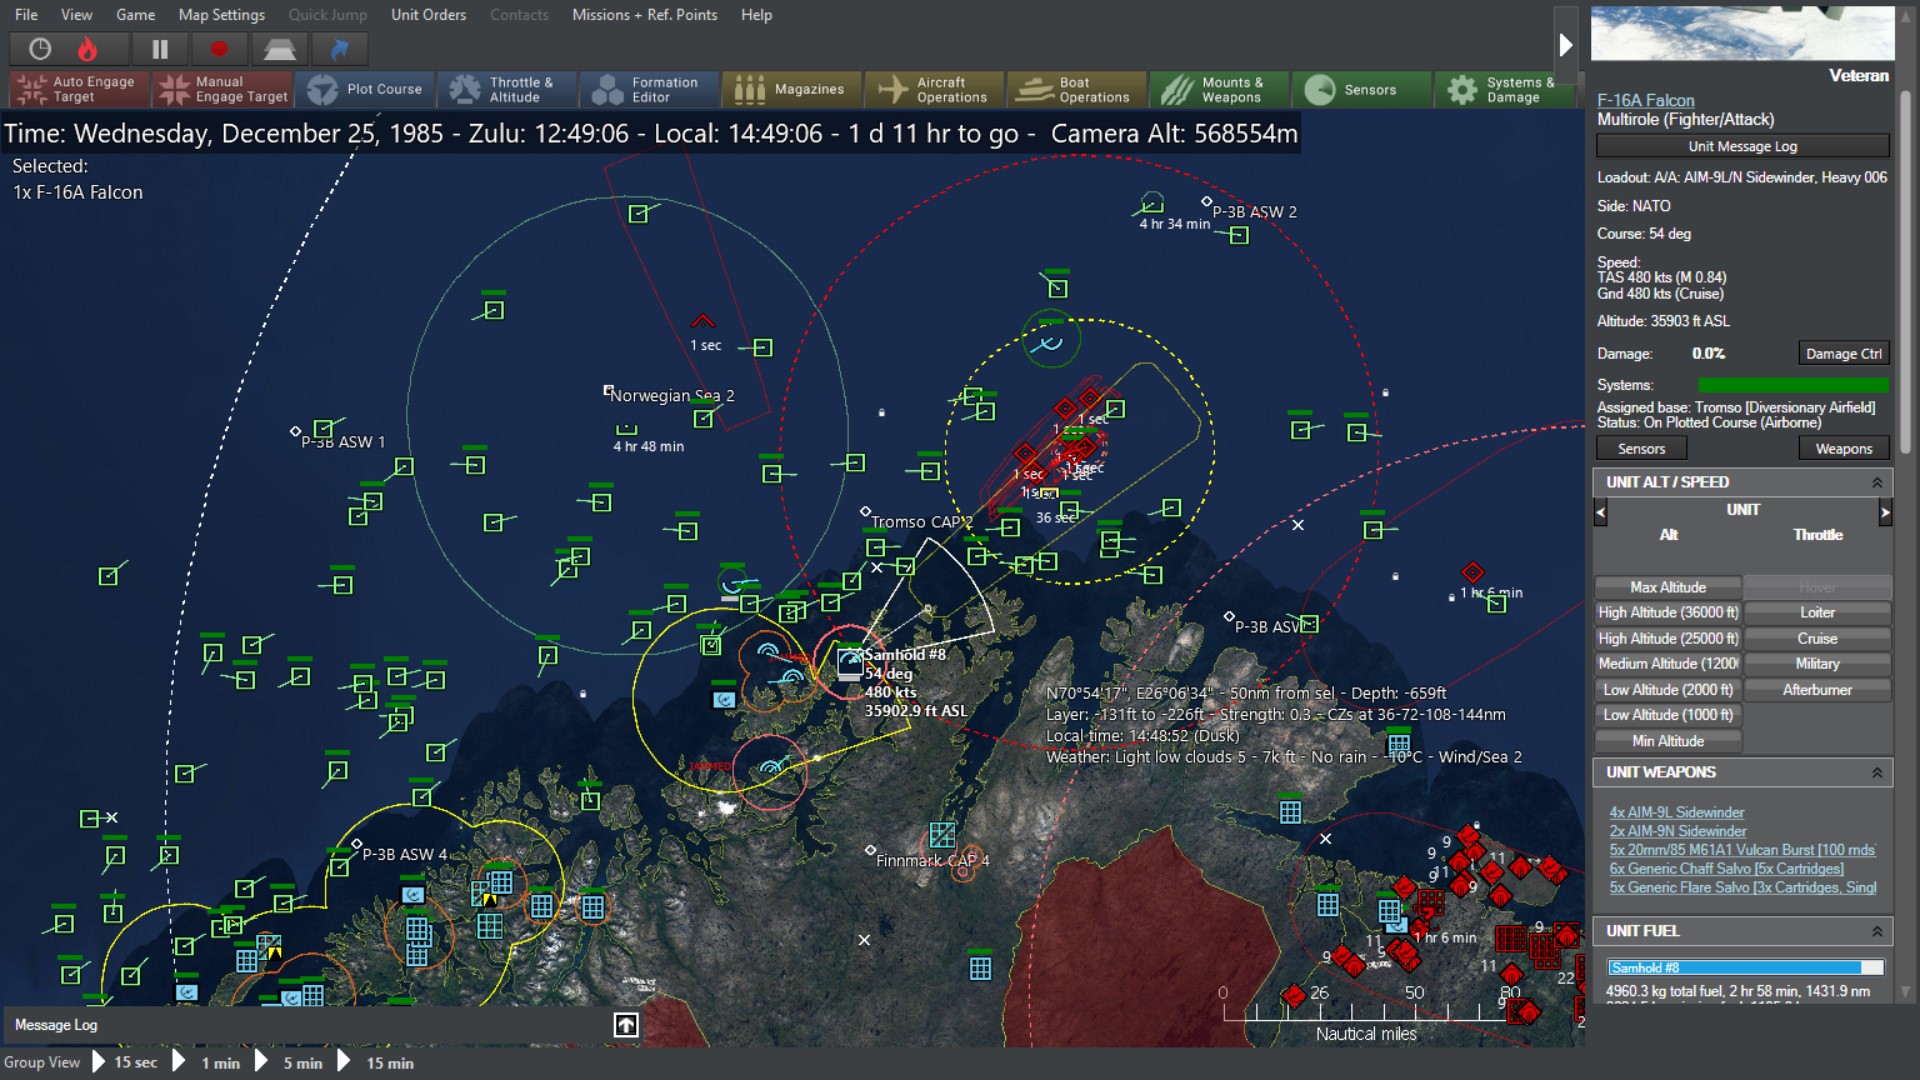Start Plot Course mode

pos(365,89)
